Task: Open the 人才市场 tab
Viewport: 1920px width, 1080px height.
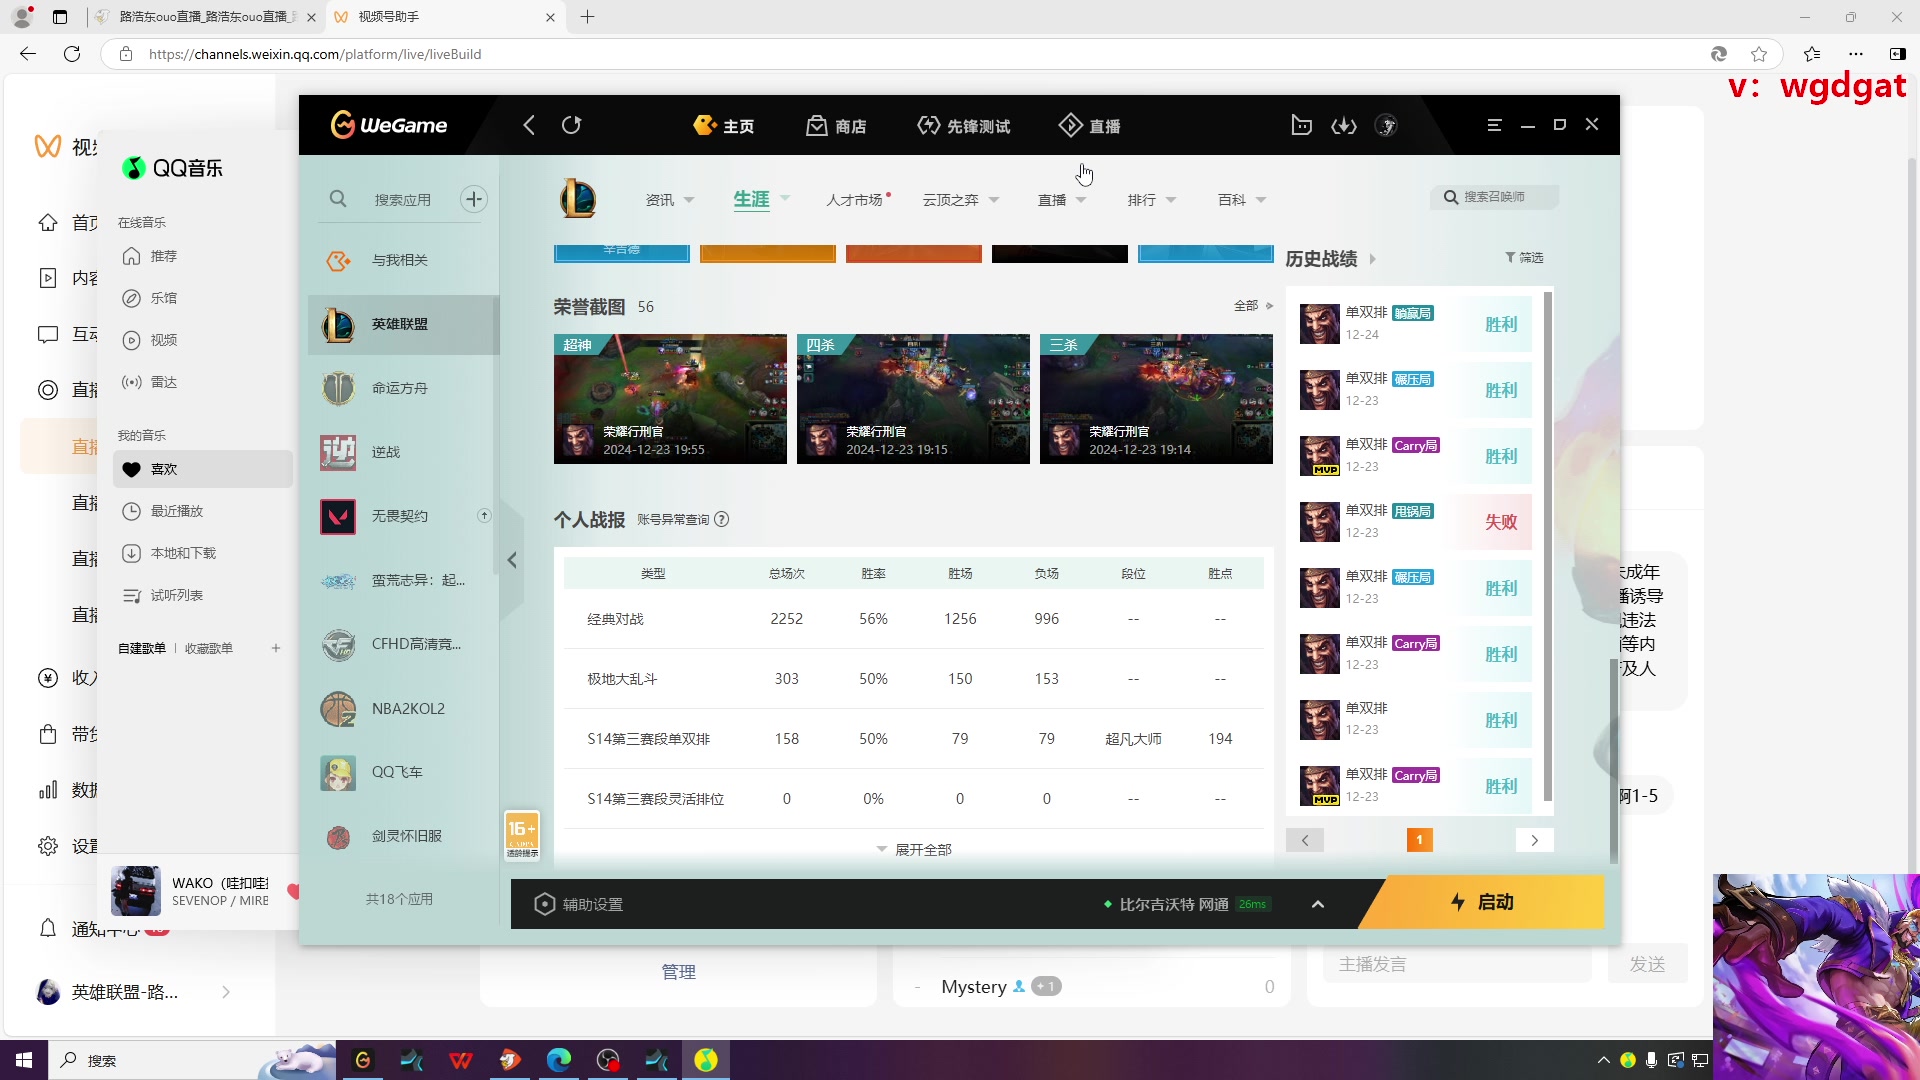Action: pyautogui.click(x=855, y=200)
